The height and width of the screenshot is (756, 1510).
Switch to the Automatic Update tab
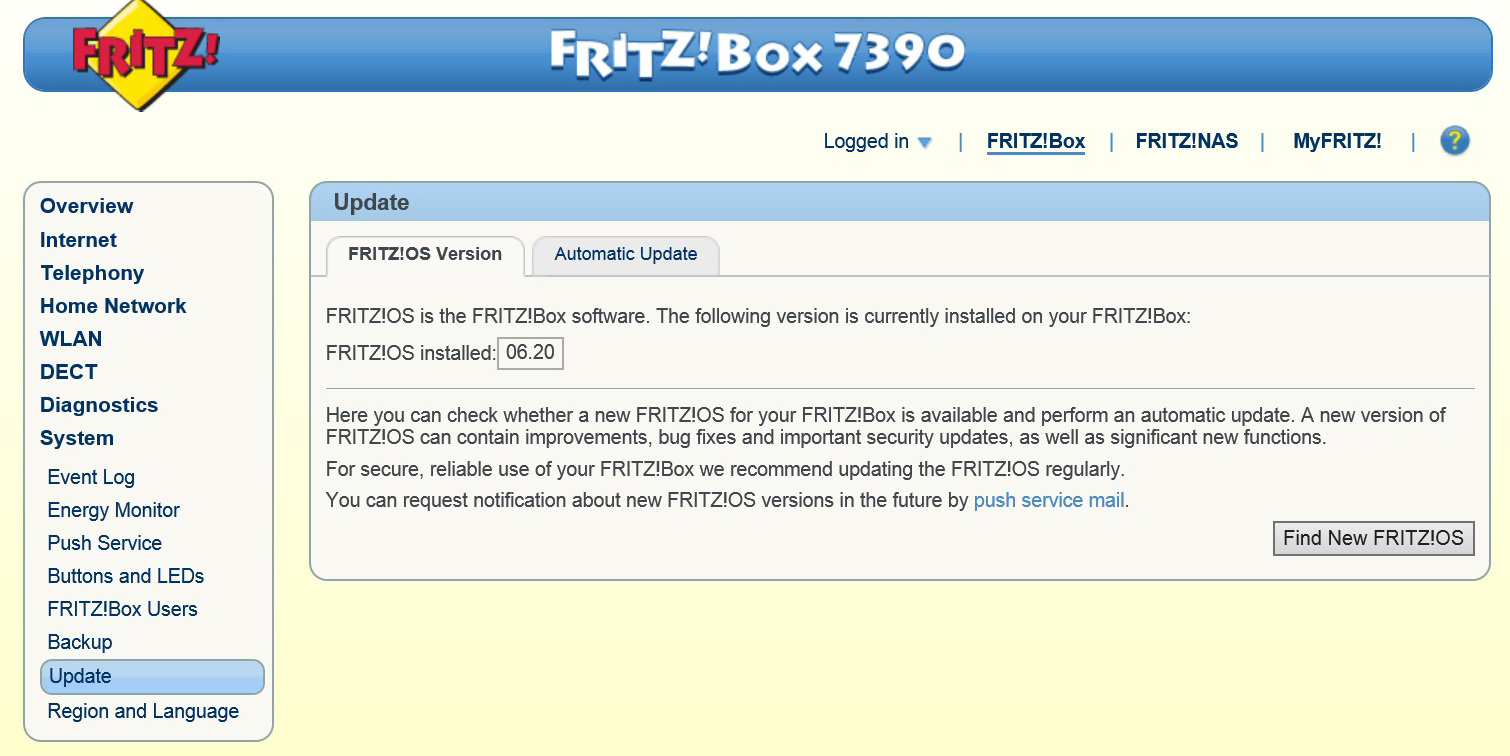tap(625, 254)
